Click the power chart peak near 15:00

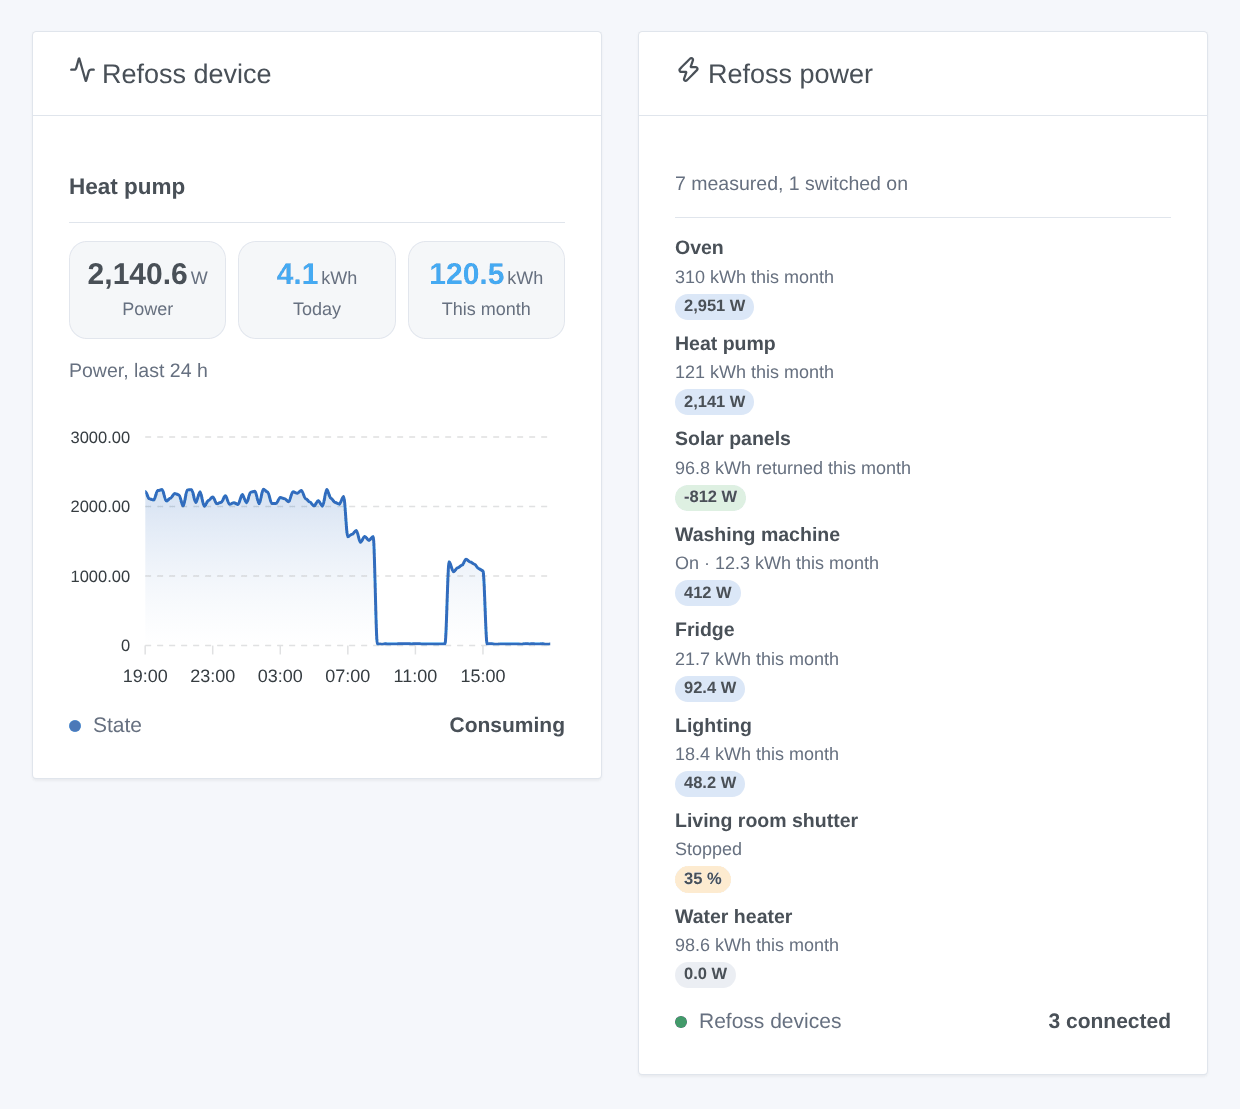tap(467, 561)
